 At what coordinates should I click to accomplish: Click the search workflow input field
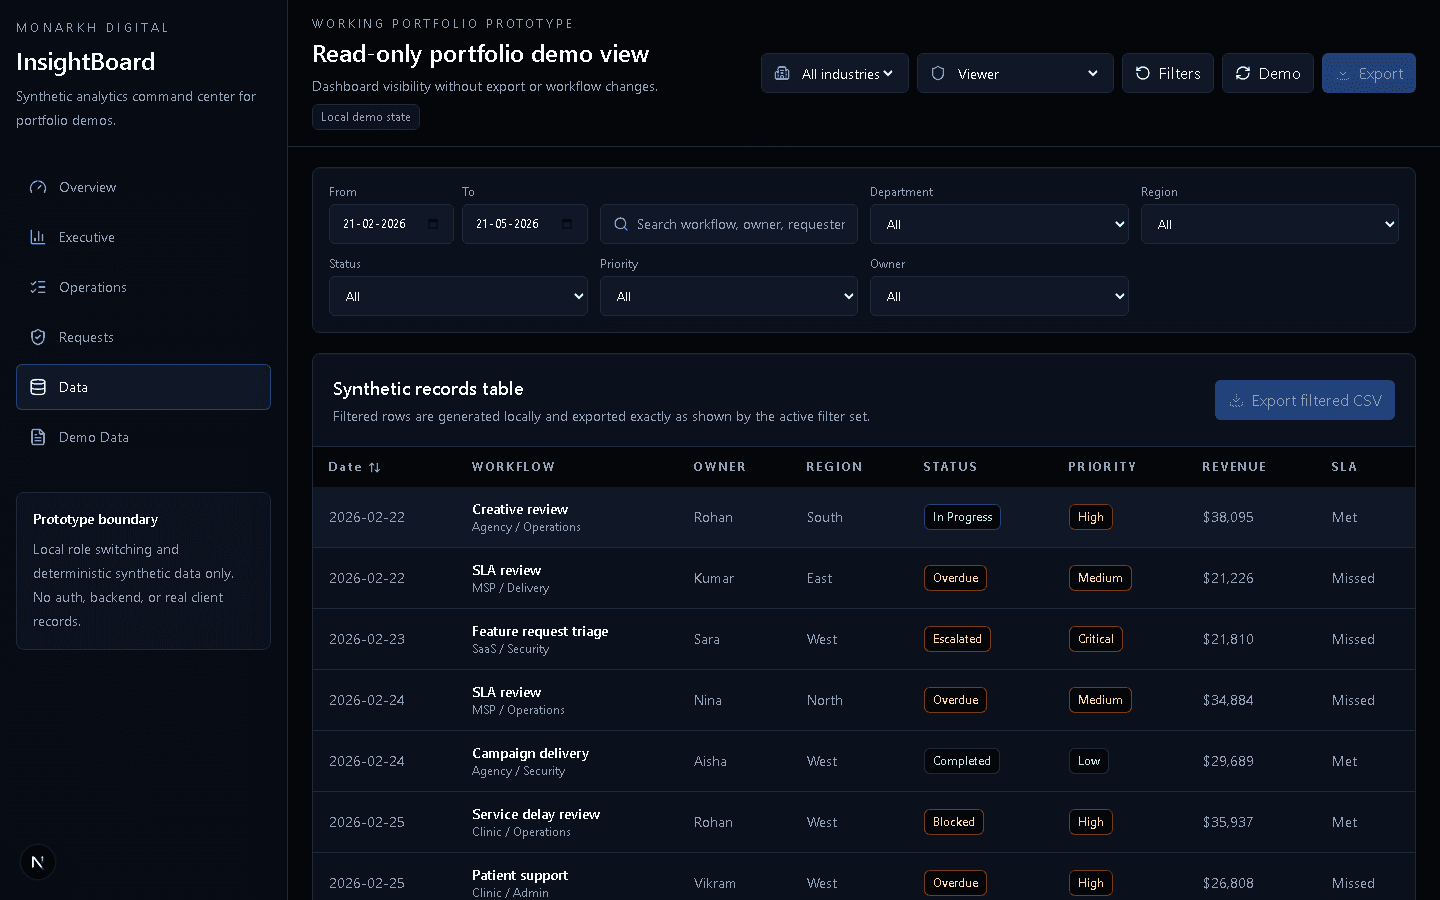coord(729,224)
